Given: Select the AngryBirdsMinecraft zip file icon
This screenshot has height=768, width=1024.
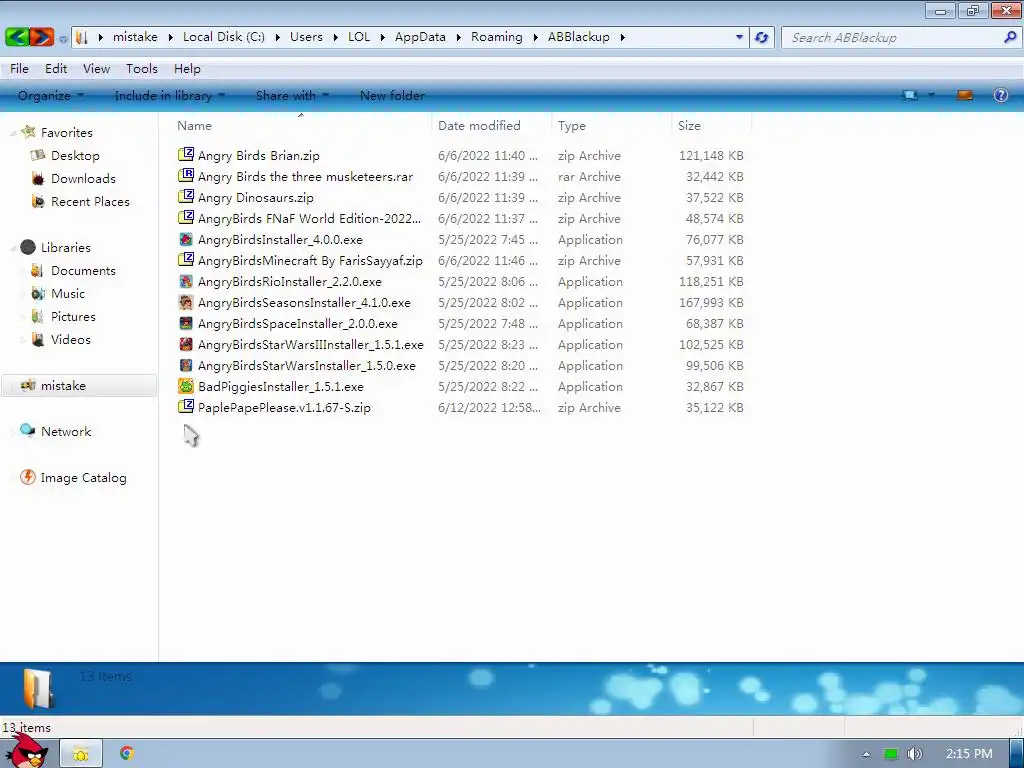Looking at the screenshot, I should [186, 260].
